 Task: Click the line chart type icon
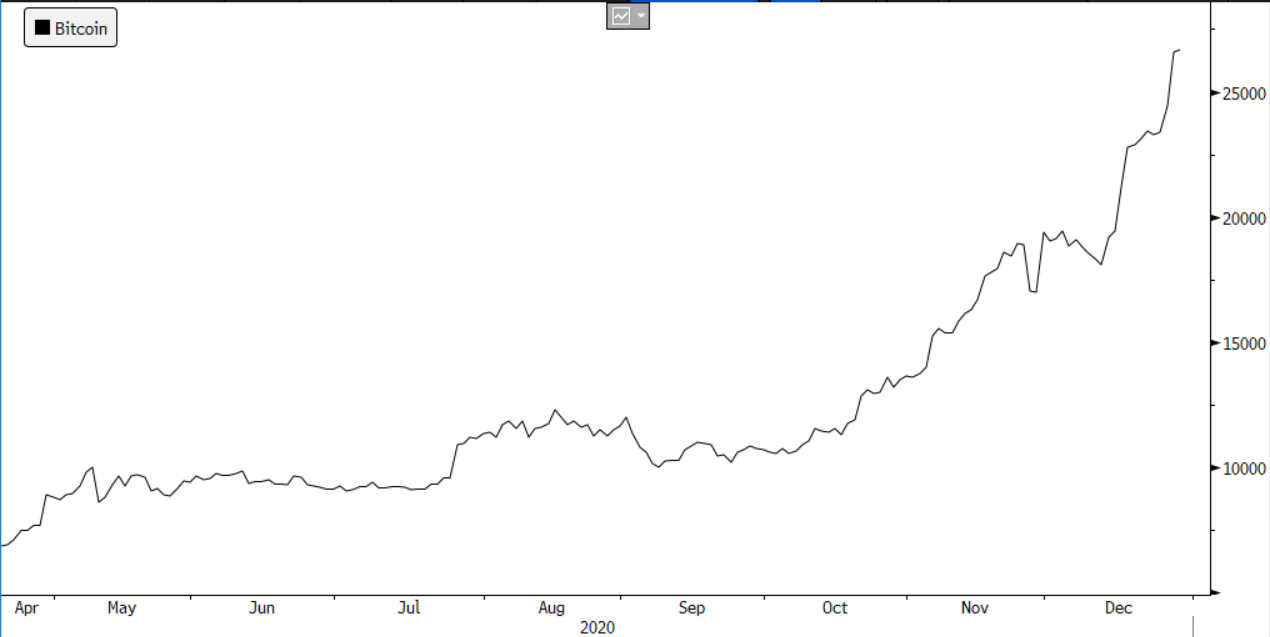(x=620, y=16)
